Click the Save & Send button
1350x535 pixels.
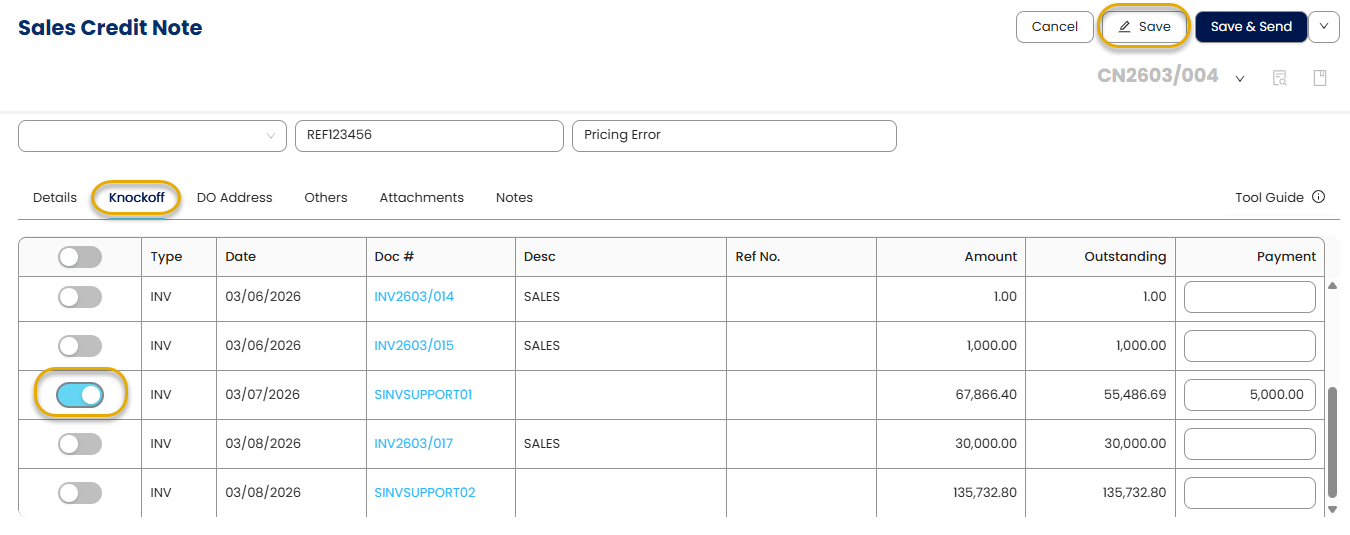click(x=1251, y=27)
